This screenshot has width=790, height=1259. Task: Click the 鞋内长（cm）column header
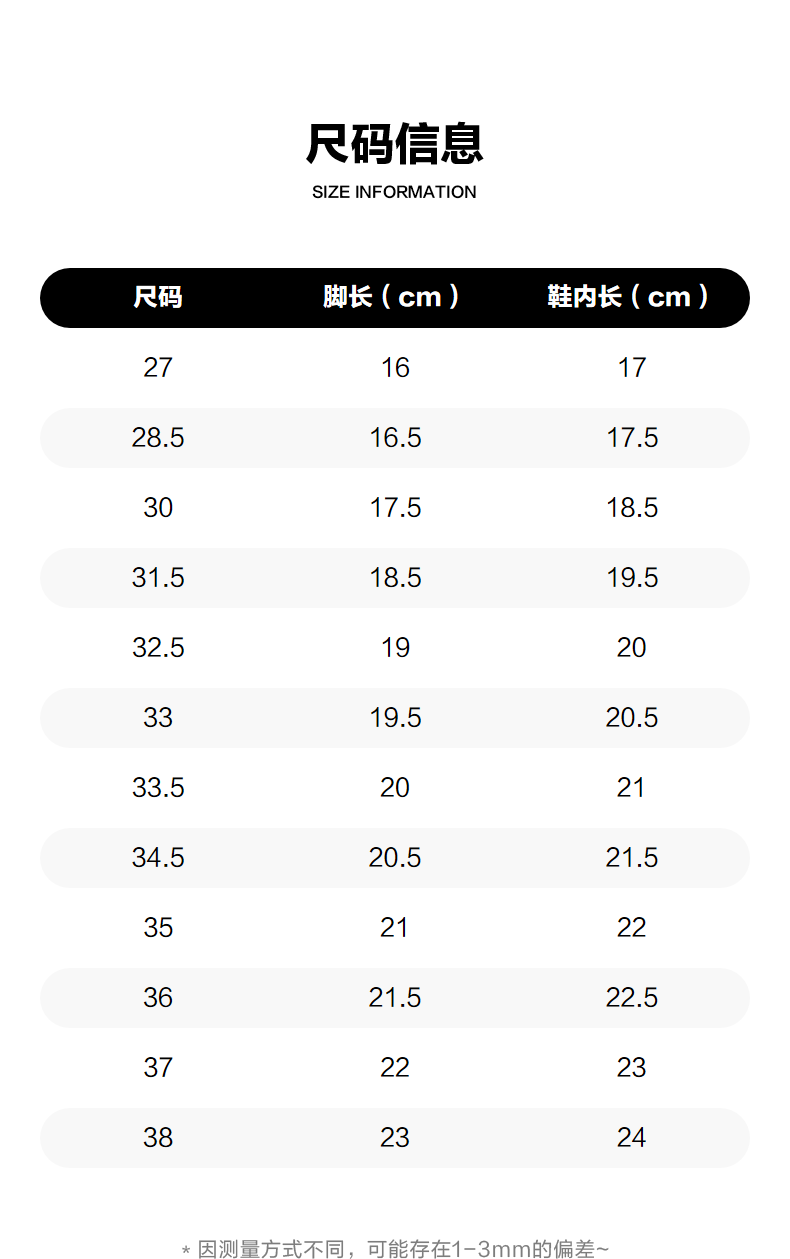click(631, 297)
